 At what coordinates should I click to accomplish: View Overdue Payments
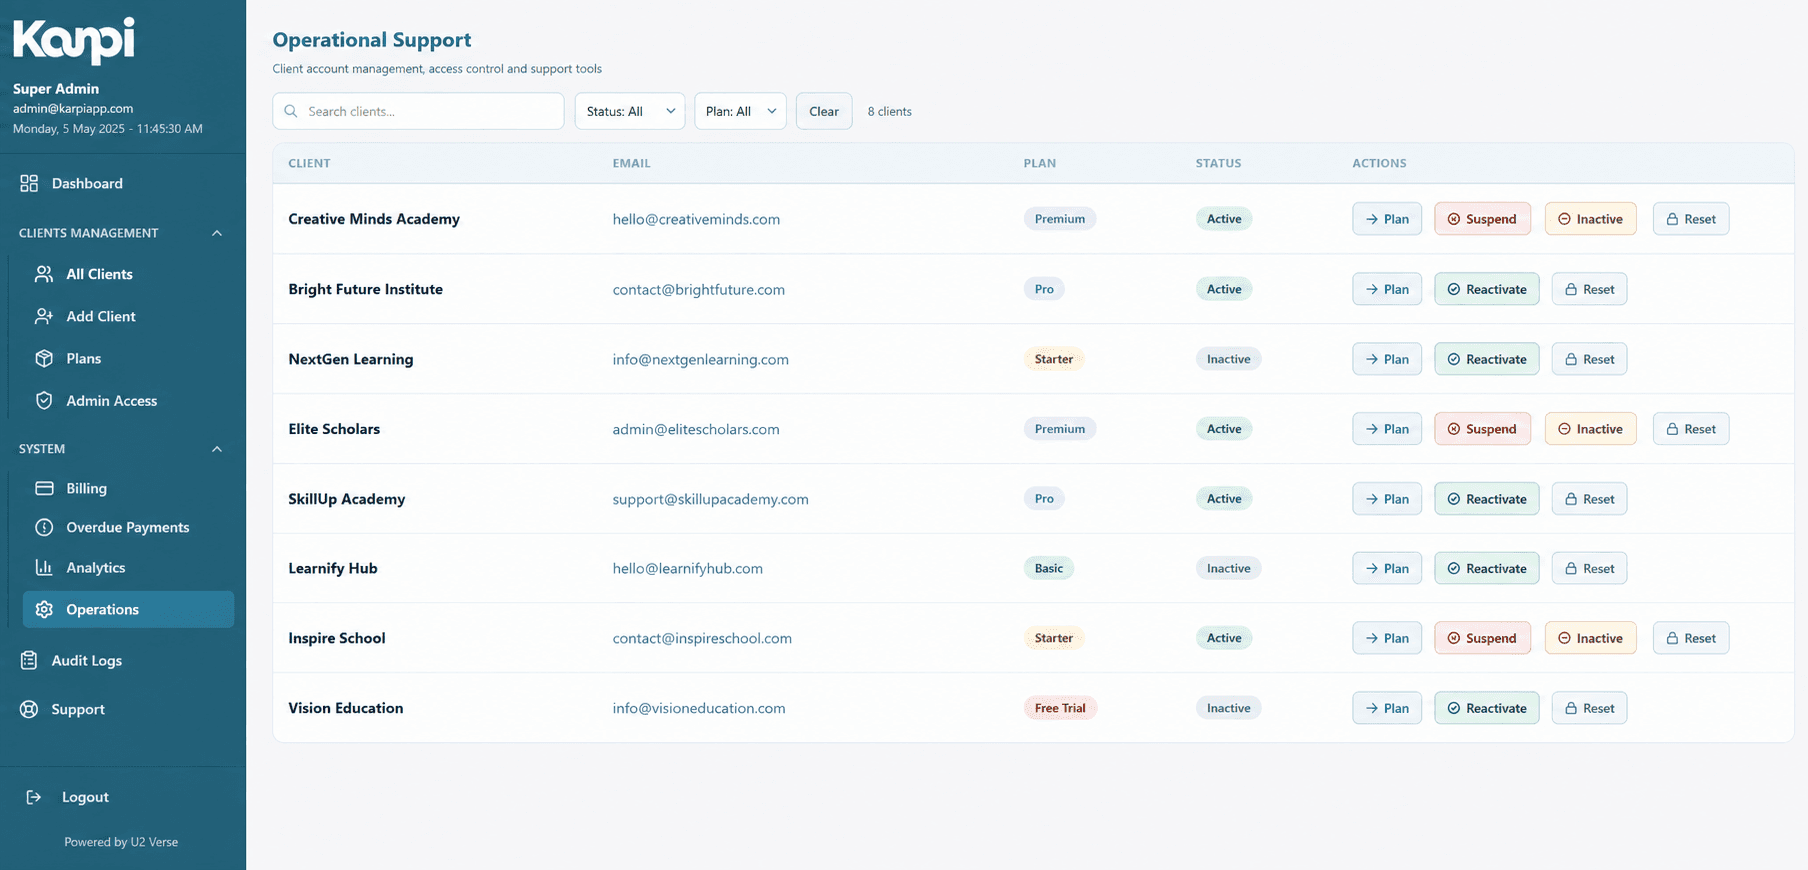(128, 527)
